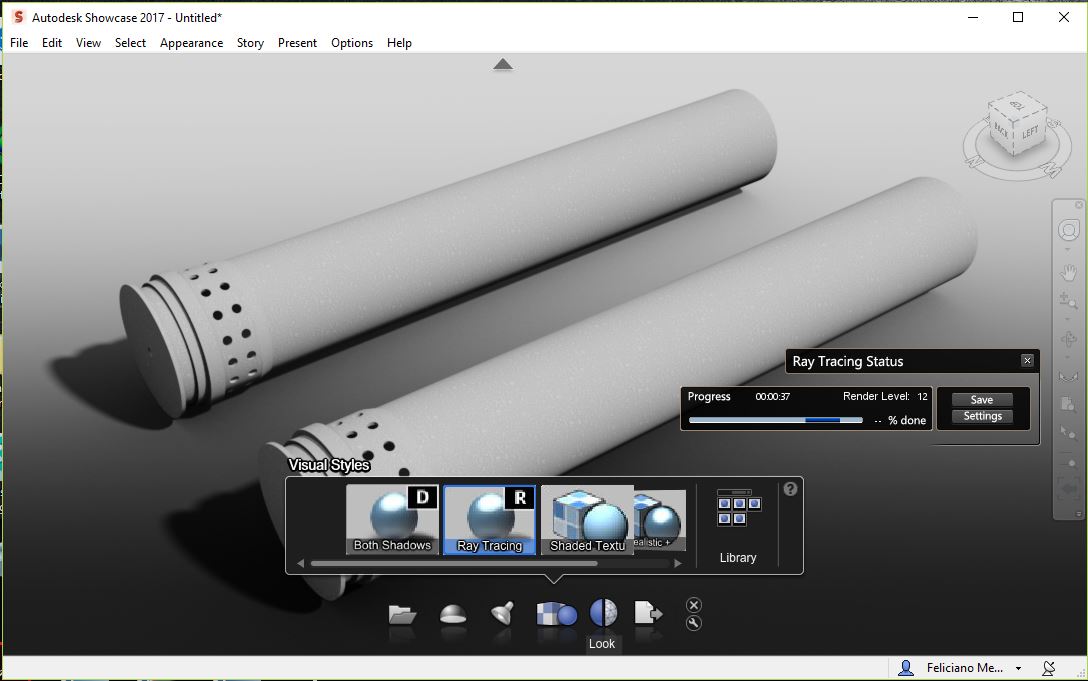Open a scene using the folder icon
The image size is (1088, 681).
403,614
